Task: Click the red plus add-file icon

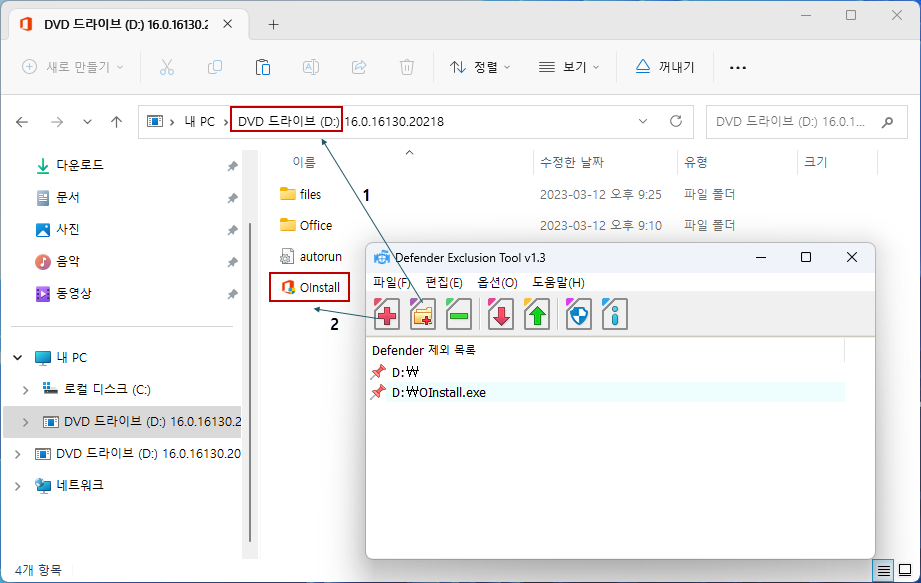Action: coord(386,314)
